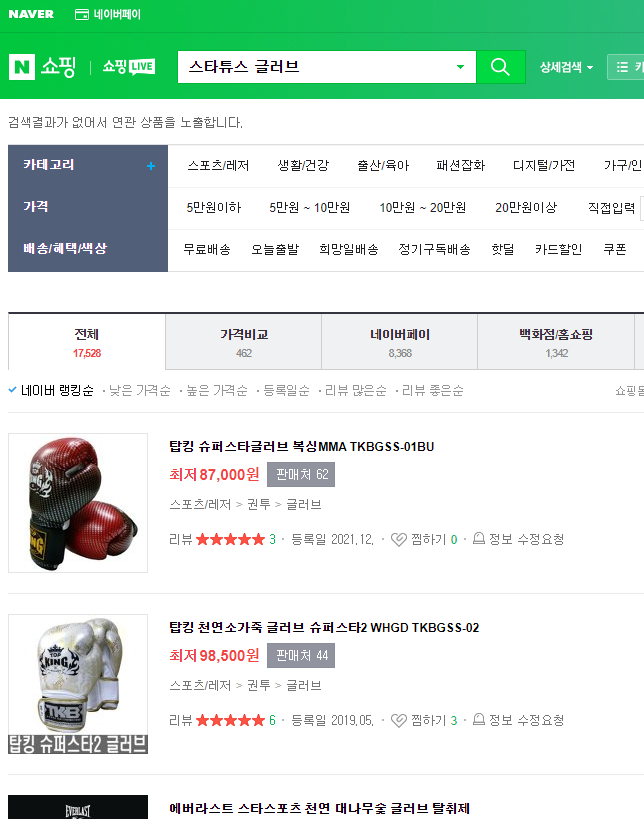
Task: Sort results by lowest price
Action: click(x=139, y=391)
